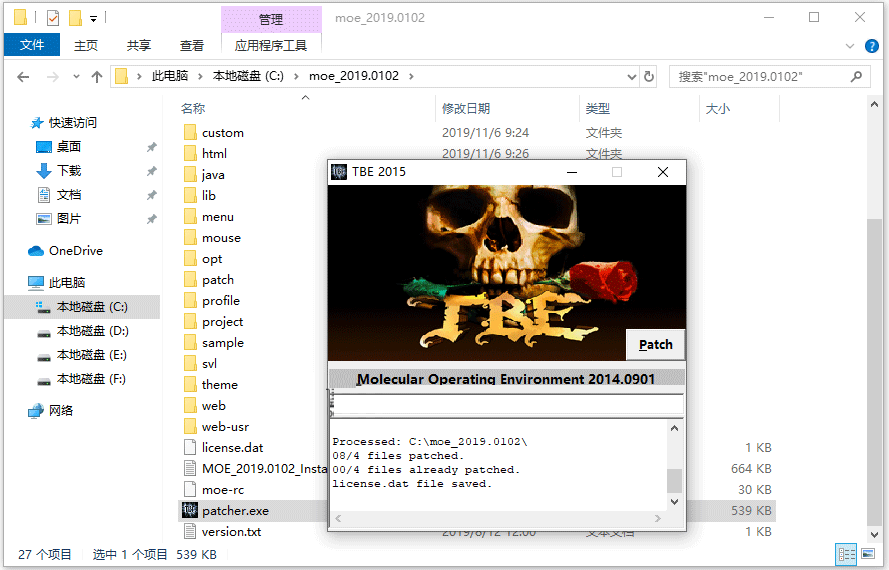Select 本地磁盘 (D:) in navigation pane

pyautogui.click(x=92, y=331)
